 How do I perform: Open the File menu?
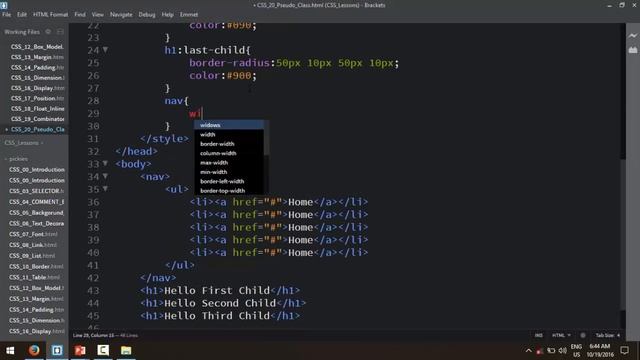click(x=7, y=14)
